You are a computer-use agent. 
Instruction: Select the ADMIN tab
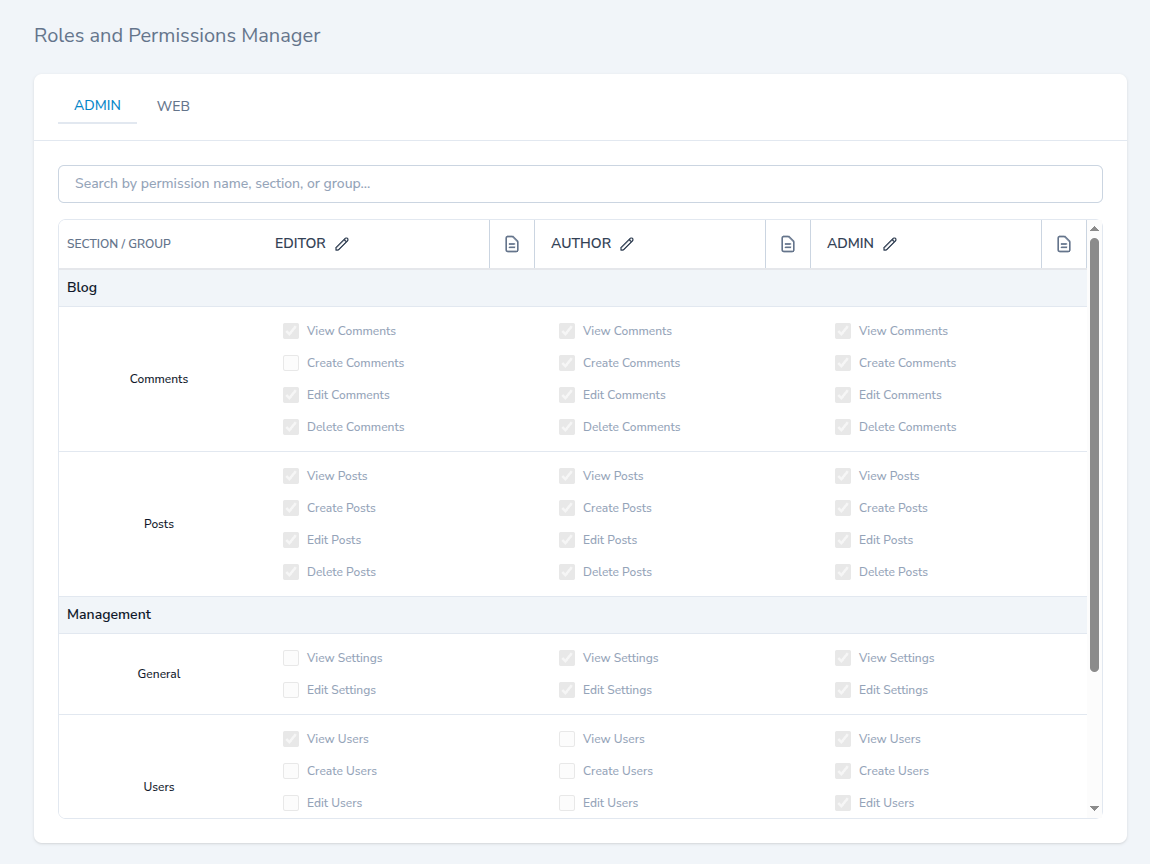pos(97,105)
